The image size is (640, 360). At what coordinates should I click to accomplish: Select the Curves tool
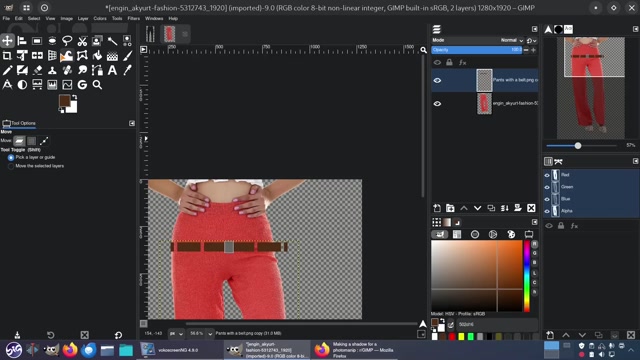coord(67,85)
